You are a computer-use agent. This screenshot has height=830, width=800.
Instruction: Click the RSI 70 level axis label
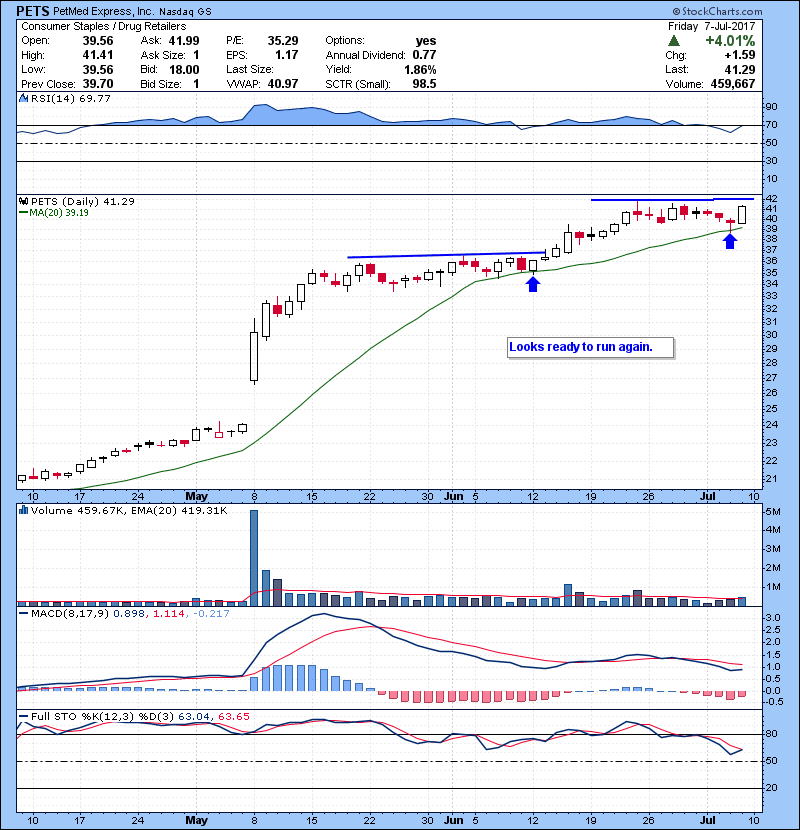(771, 125)
